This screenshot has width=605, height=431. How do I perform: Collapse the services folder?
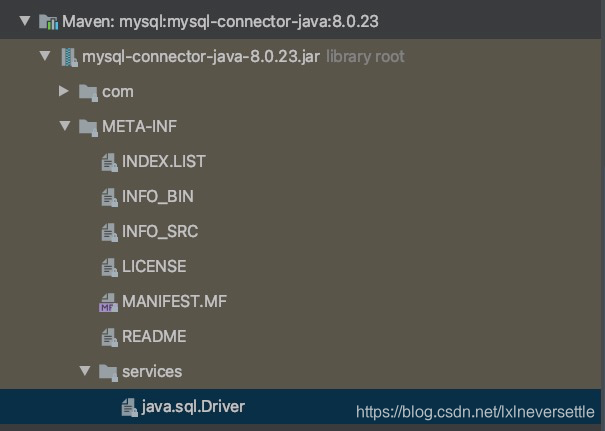point(85,371)
